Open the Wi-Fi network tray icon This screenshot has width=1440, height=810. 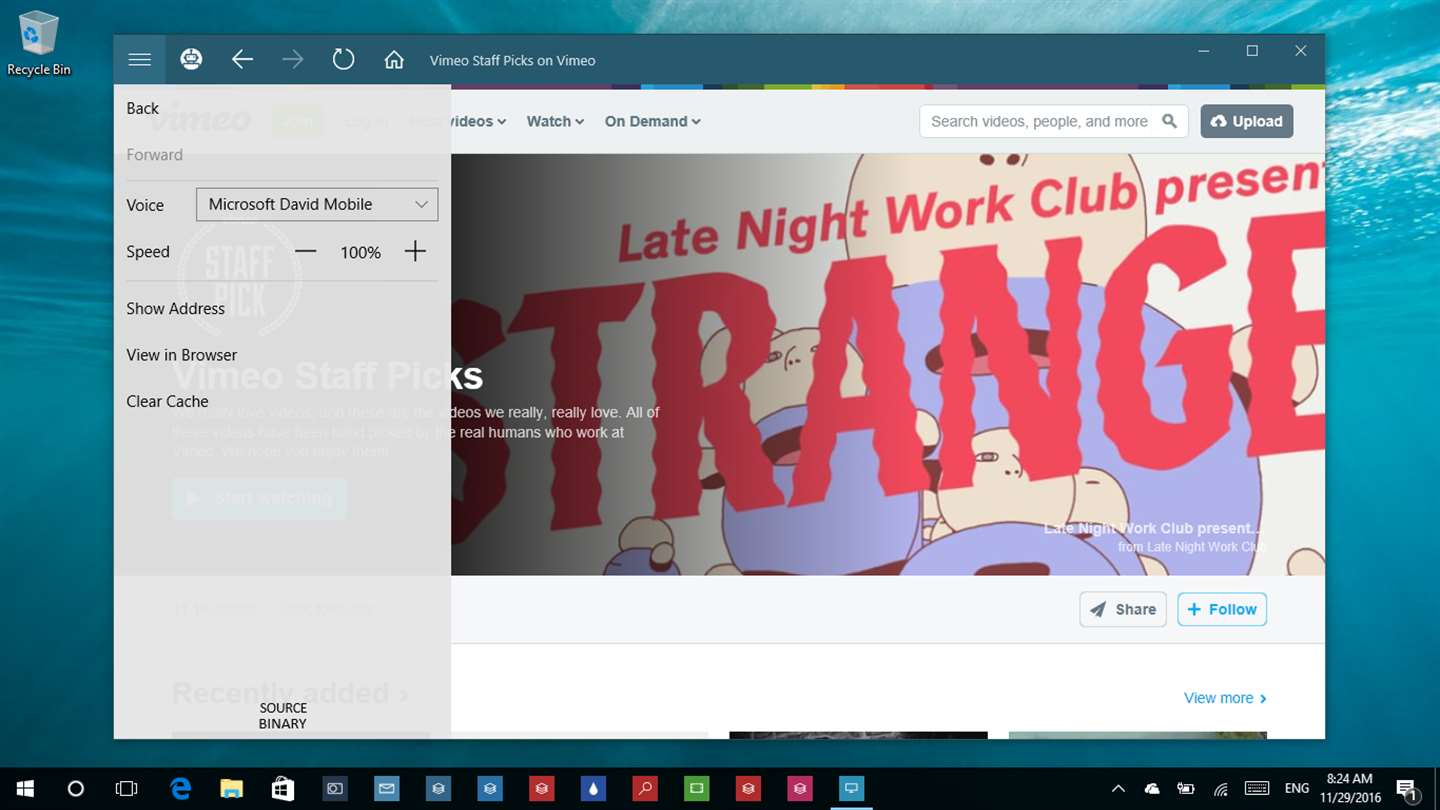coord(1220,789)
